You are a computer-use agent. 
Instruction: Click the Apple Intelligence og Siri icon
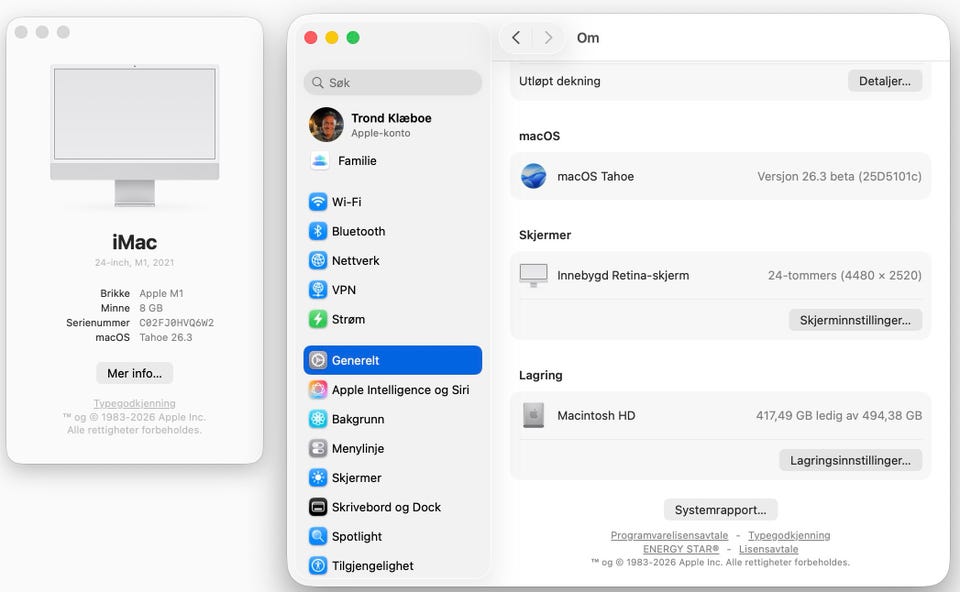point(318,389)
